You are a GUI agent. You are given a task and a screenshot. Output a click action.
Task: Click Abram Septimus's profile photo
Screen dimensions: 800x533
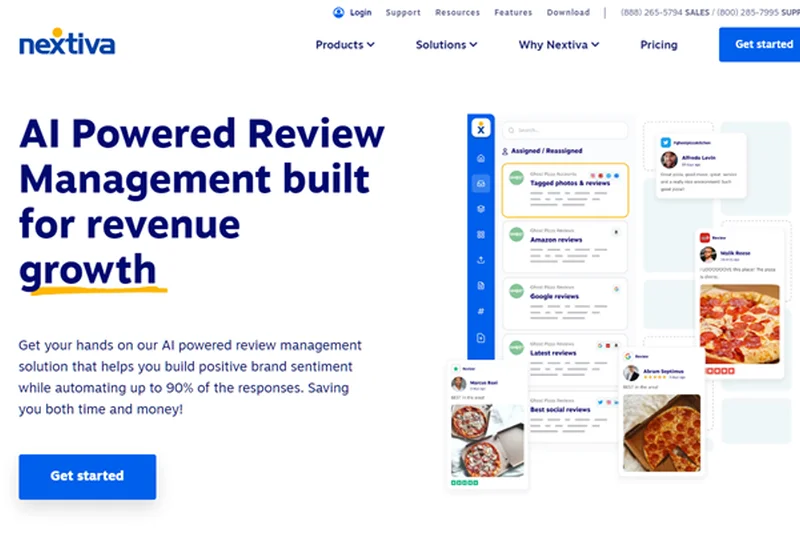tap(631, 373)
